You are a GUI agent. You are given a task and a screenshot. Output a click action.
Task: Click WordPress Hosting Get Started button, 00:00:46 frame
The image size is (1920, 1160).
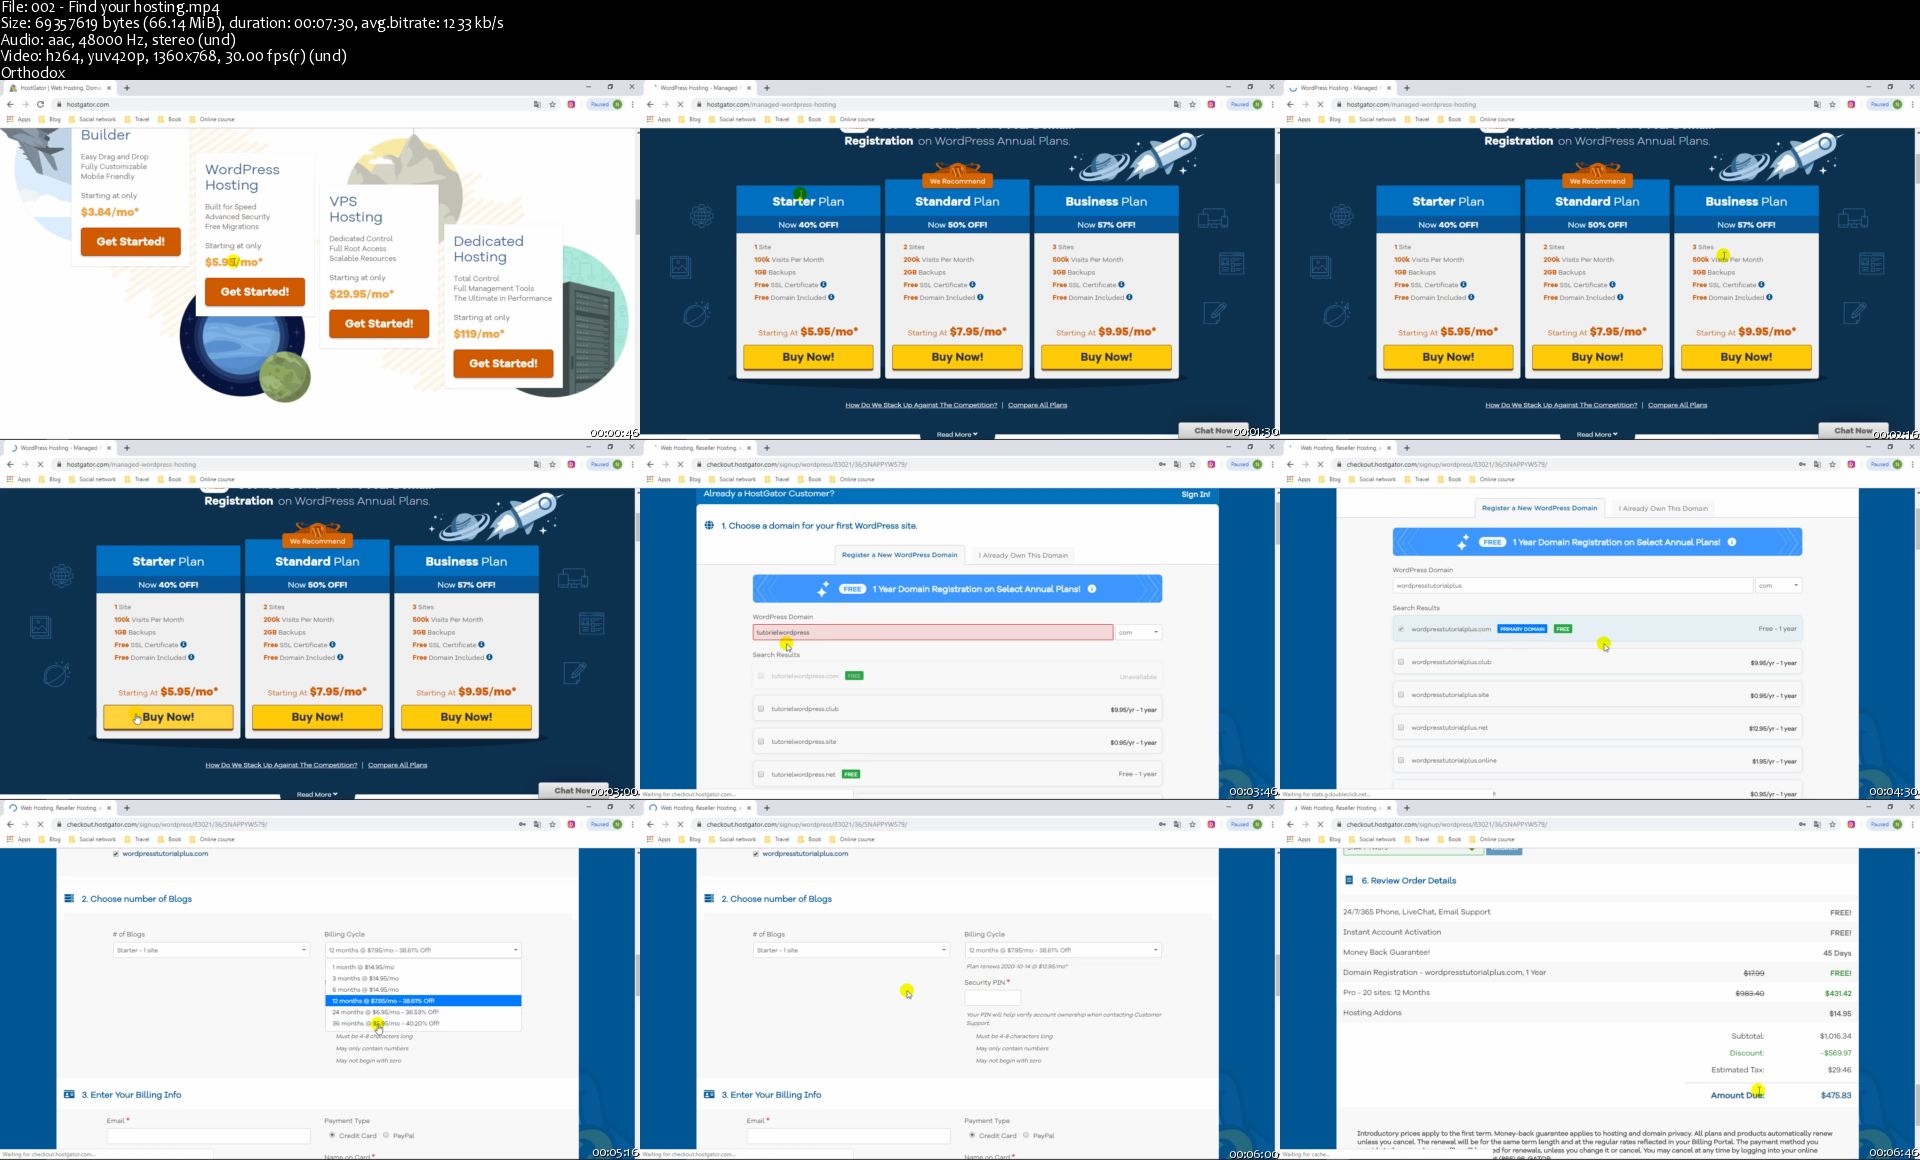[x=255, y=292]
